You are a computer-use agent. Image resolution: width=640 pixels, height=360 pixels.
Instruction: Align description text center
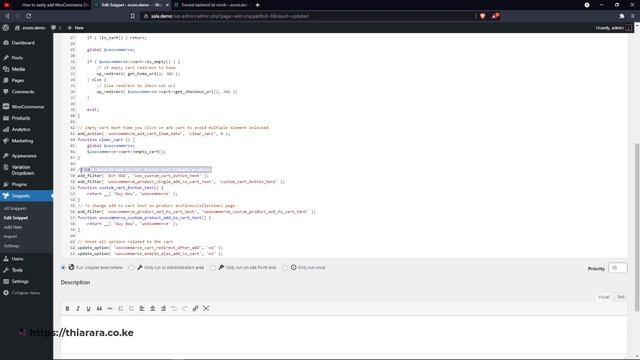(153, 309)
